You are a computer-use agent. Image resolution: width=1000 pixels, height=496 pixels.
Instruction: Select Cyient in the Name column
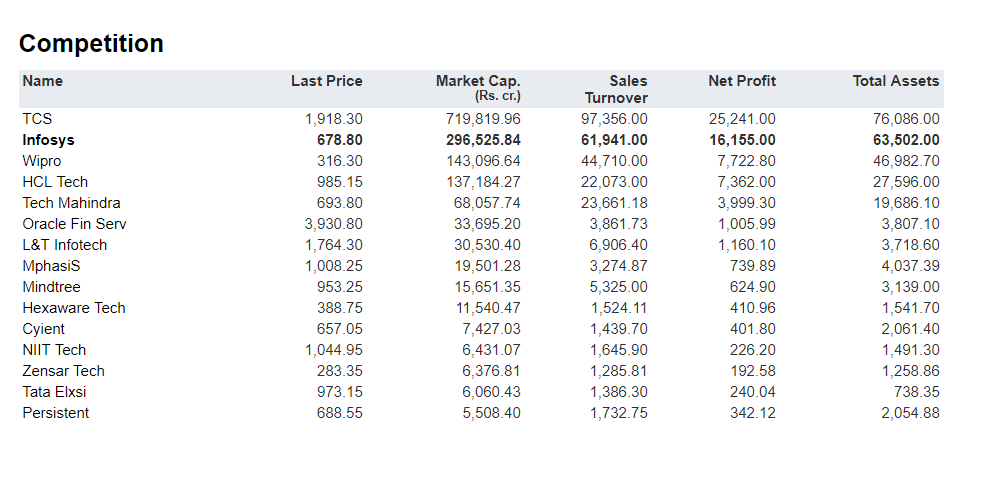(x=43, y=329)
